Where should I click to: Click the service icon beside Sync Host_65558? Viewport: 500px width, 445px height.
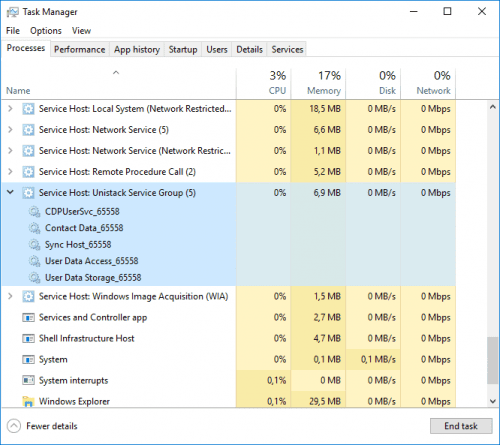34,245
